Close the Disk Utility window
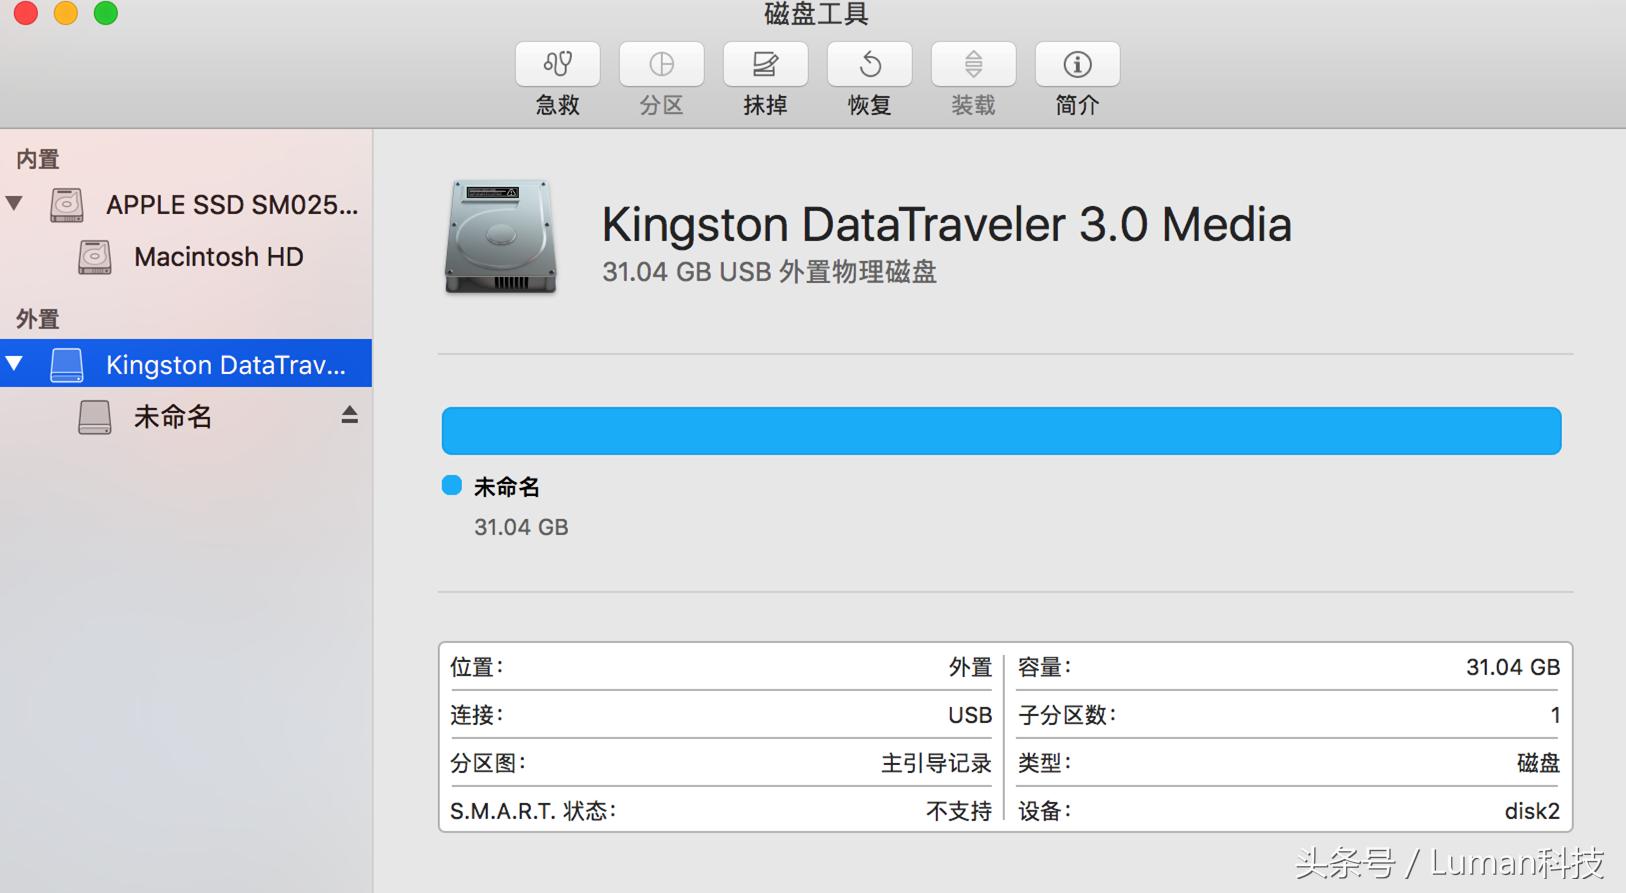Image resolution: width=1626 pixels, height=893 pixels. [26, 12]
